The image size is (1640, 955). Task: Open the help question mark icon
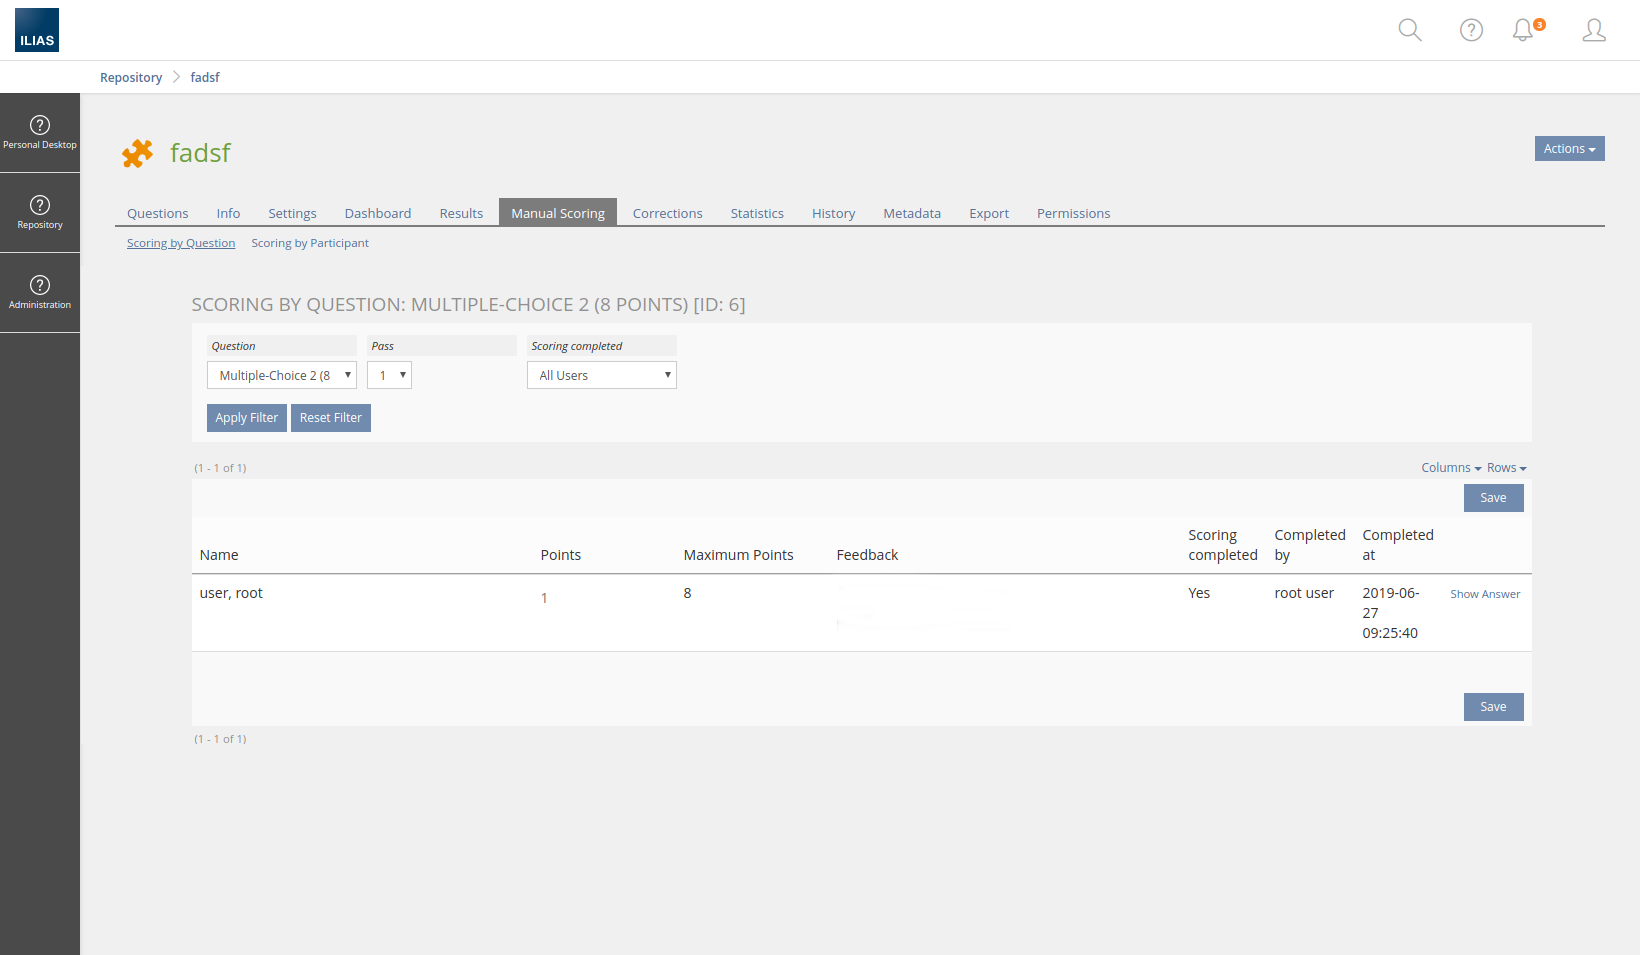point(1471,30)
